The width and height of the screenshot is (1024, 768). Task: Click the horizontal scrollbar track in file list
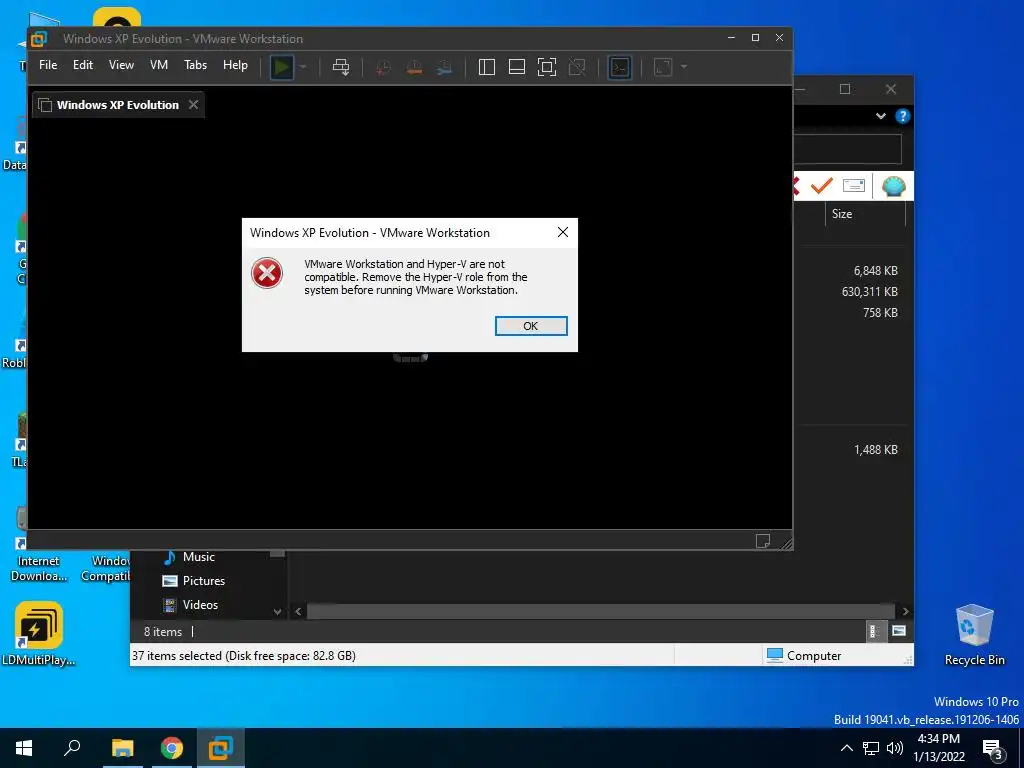[x=601, y=612]
